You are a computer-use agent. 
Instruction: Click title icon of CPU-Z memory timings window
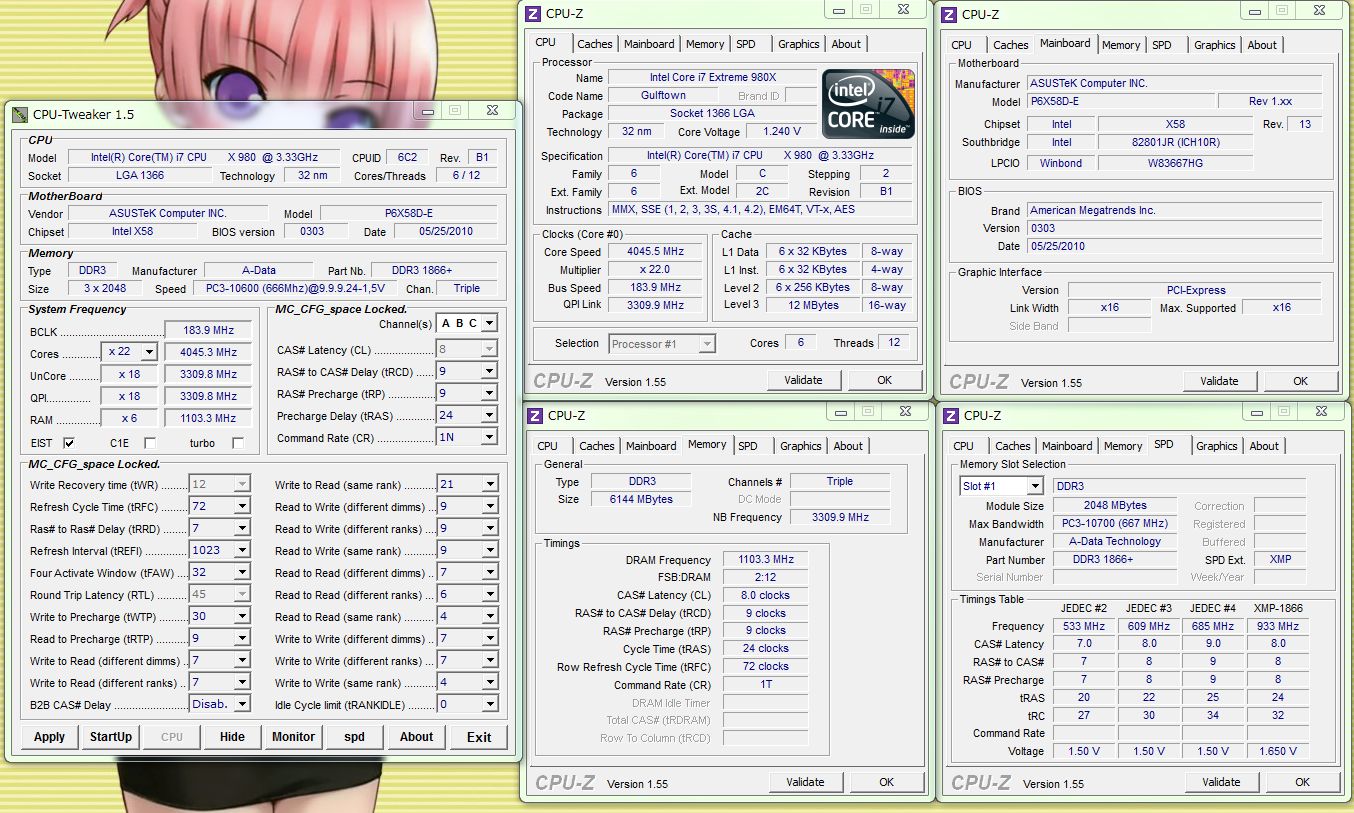pyautogui.click(x=535, y=415)
